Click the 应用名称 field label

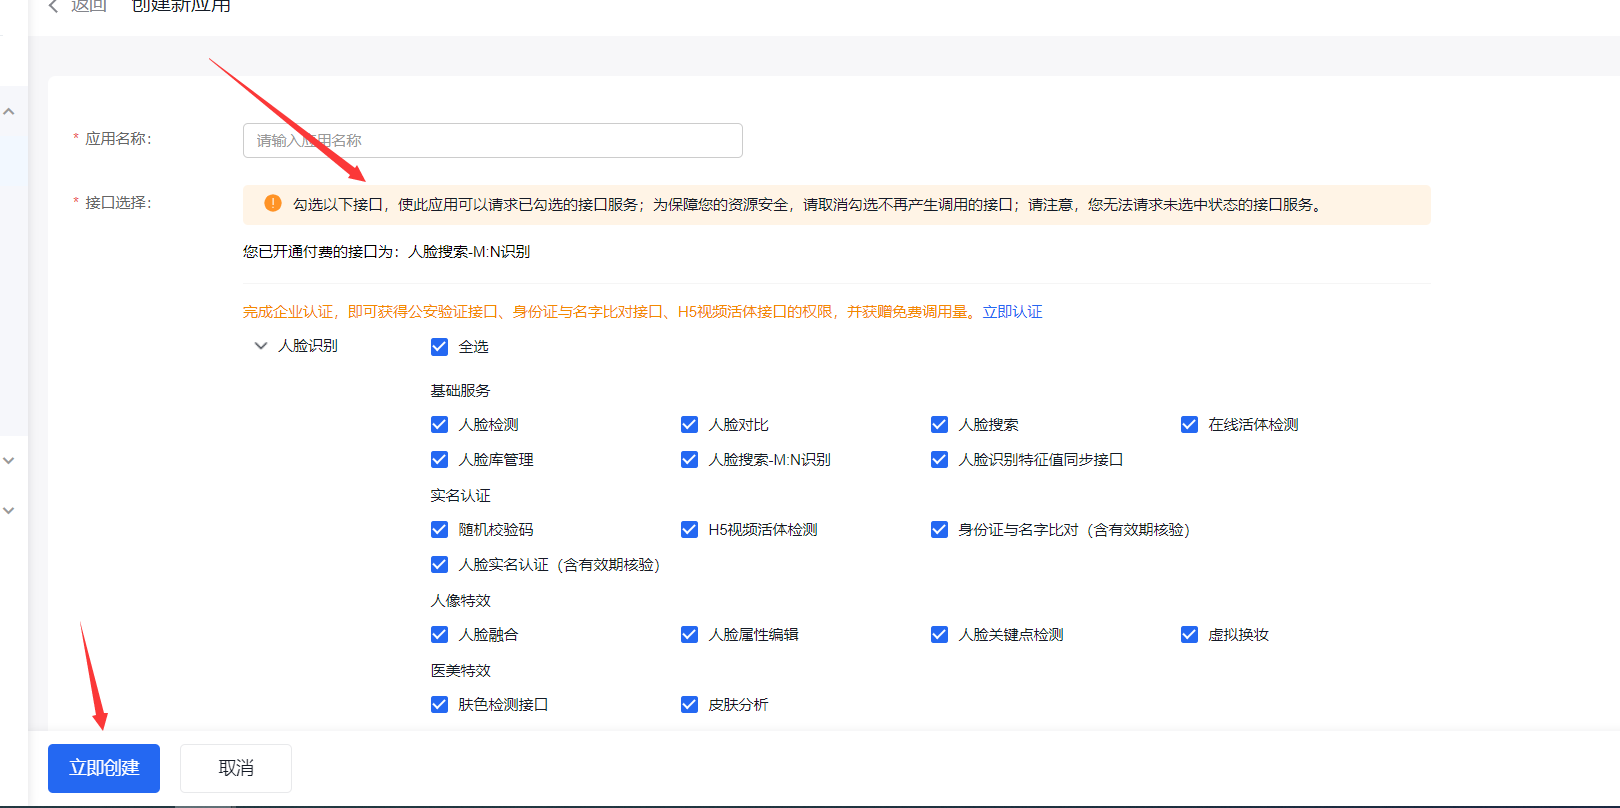tap(118, 139)
